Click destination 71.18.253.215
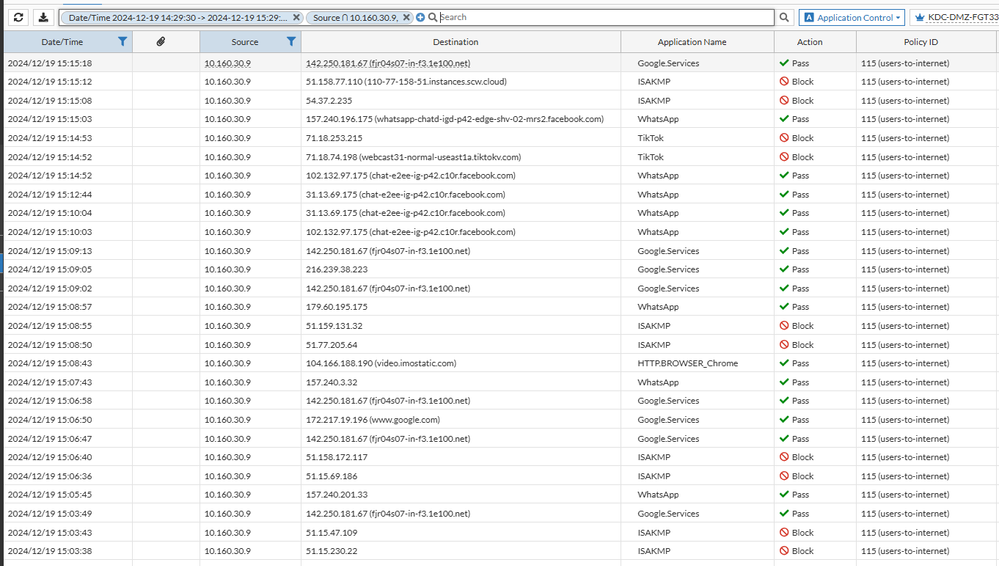Image resolution: width=999 pixels, height=566 pixels. pyautogui.click(x=334, y=138)
